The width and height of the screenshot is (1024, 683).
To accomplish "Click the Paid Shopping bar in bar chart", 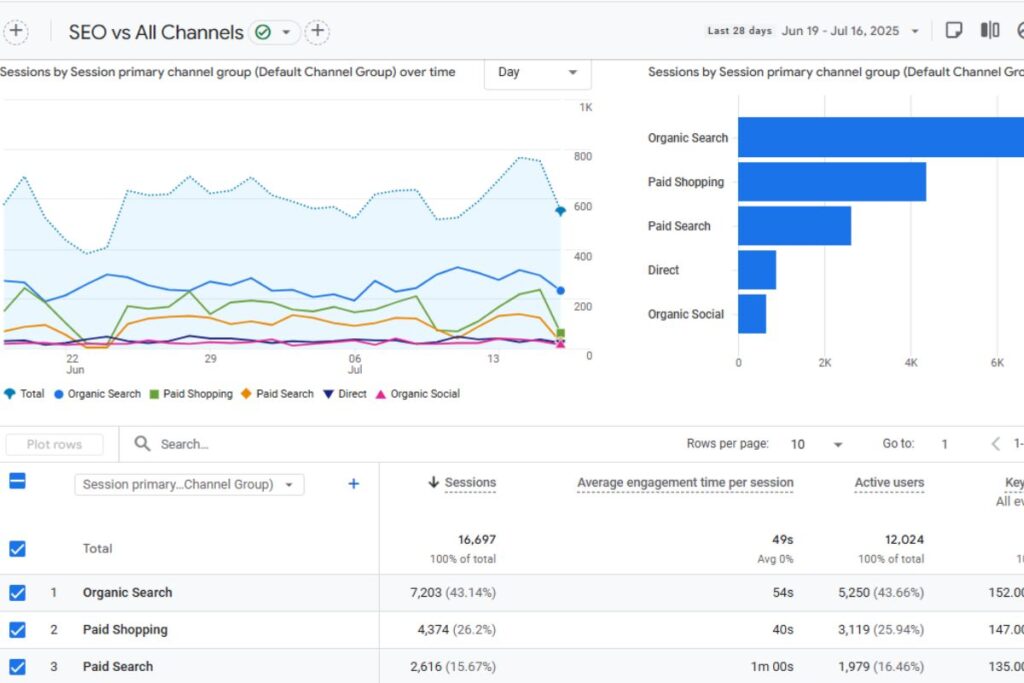I will click(831, 182).
